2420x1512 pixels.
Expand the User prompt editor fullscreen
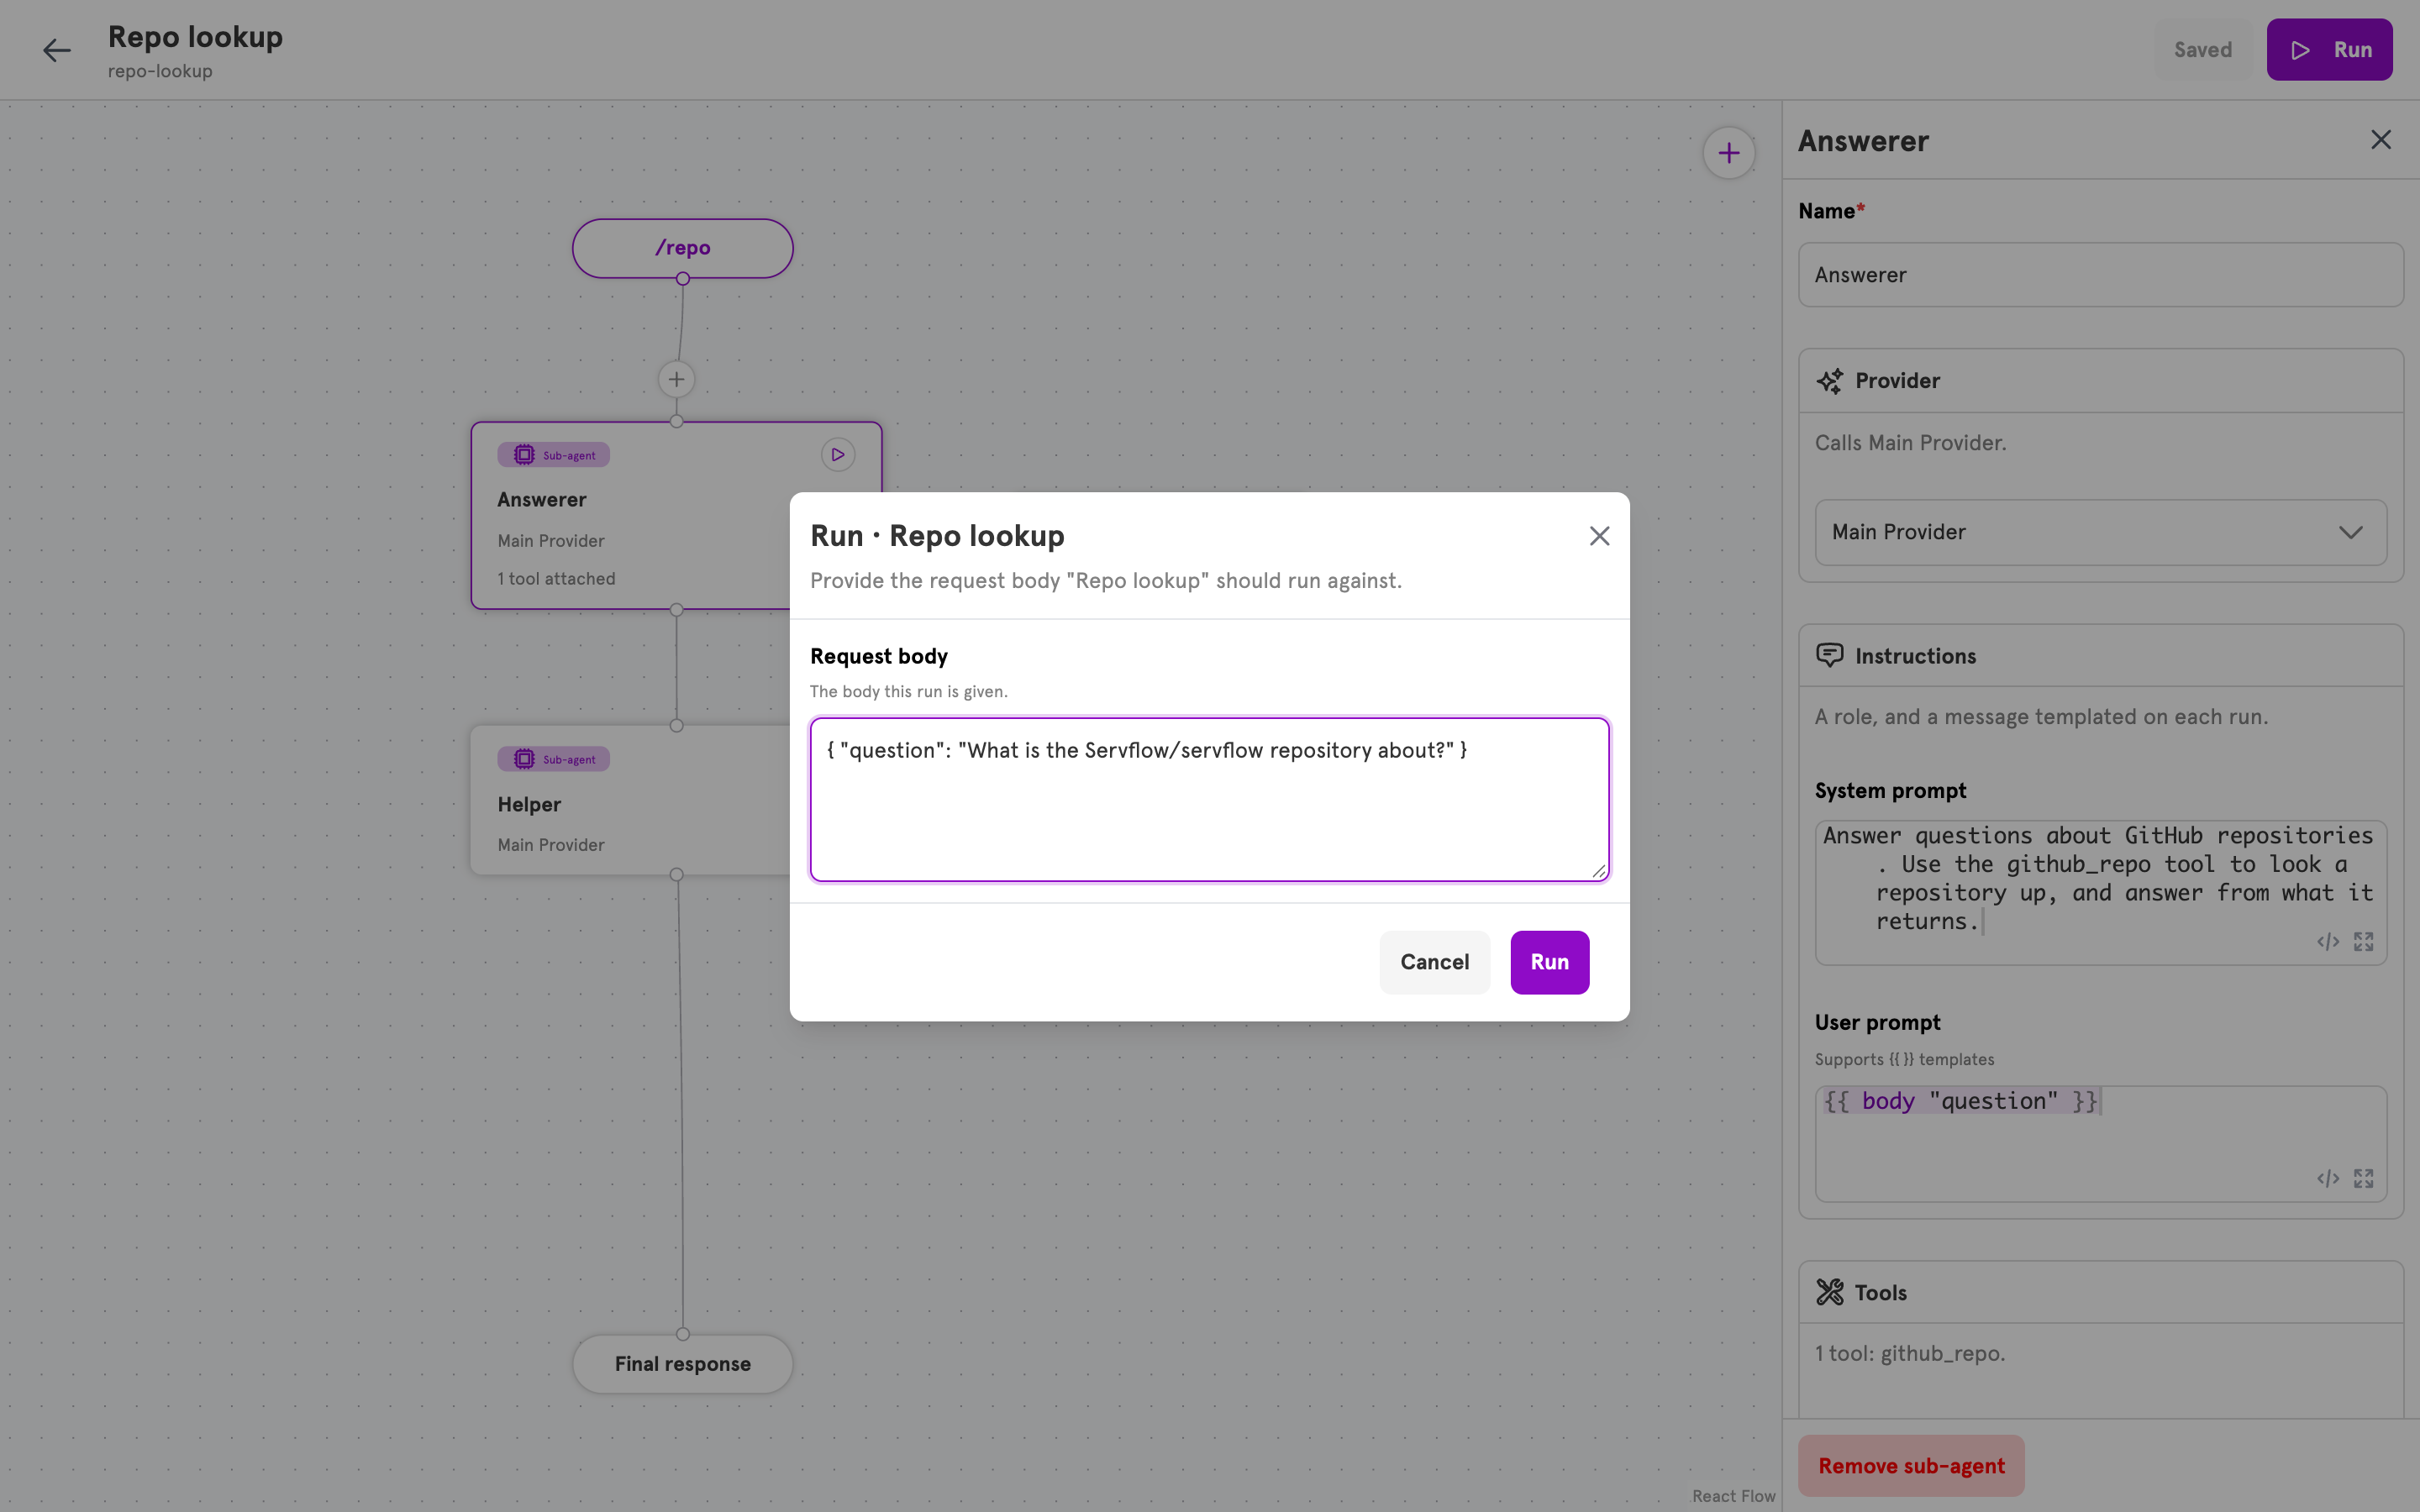pyautogui.click(x=2364, y=1179)
